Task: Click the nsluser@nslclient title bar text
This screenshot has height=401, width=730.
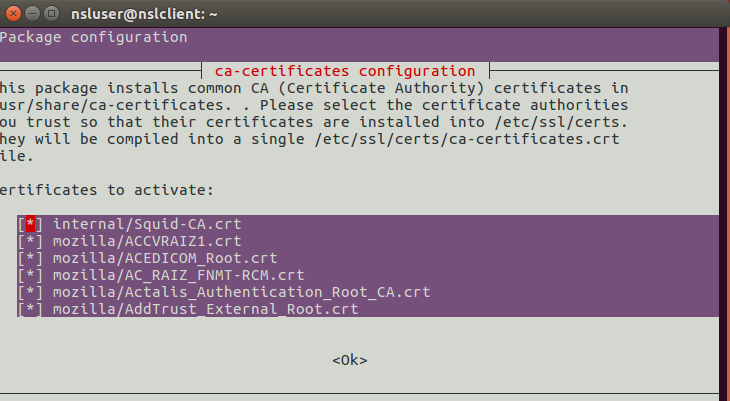Action: click(144, 14)
